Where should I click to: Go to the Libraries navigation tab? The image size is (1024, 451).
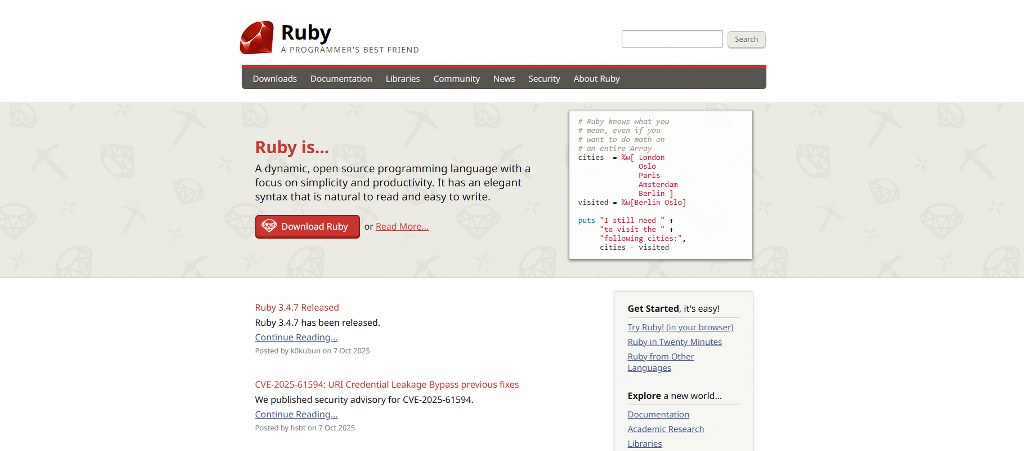(402, 78)
